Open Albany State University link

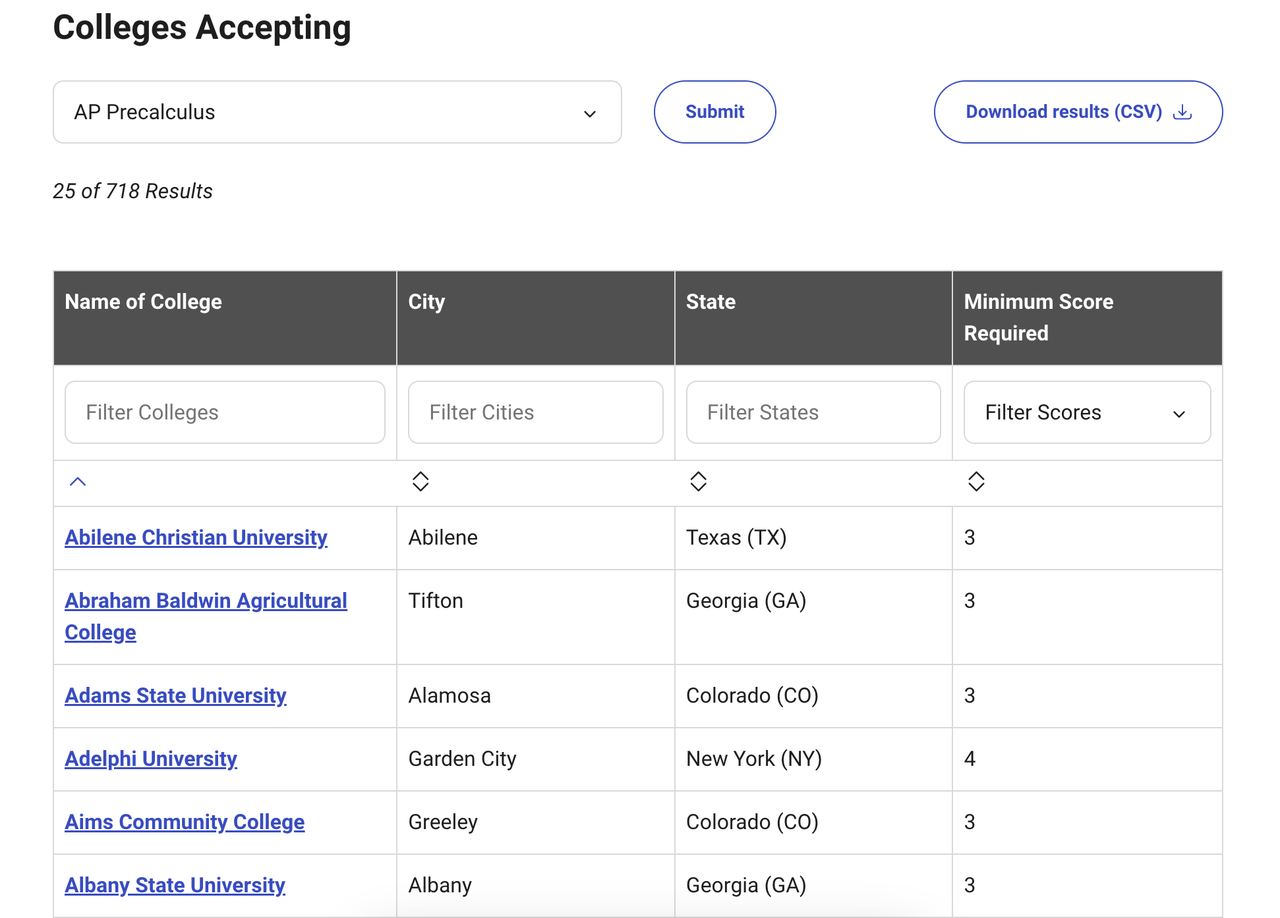[x=175, y=885]
